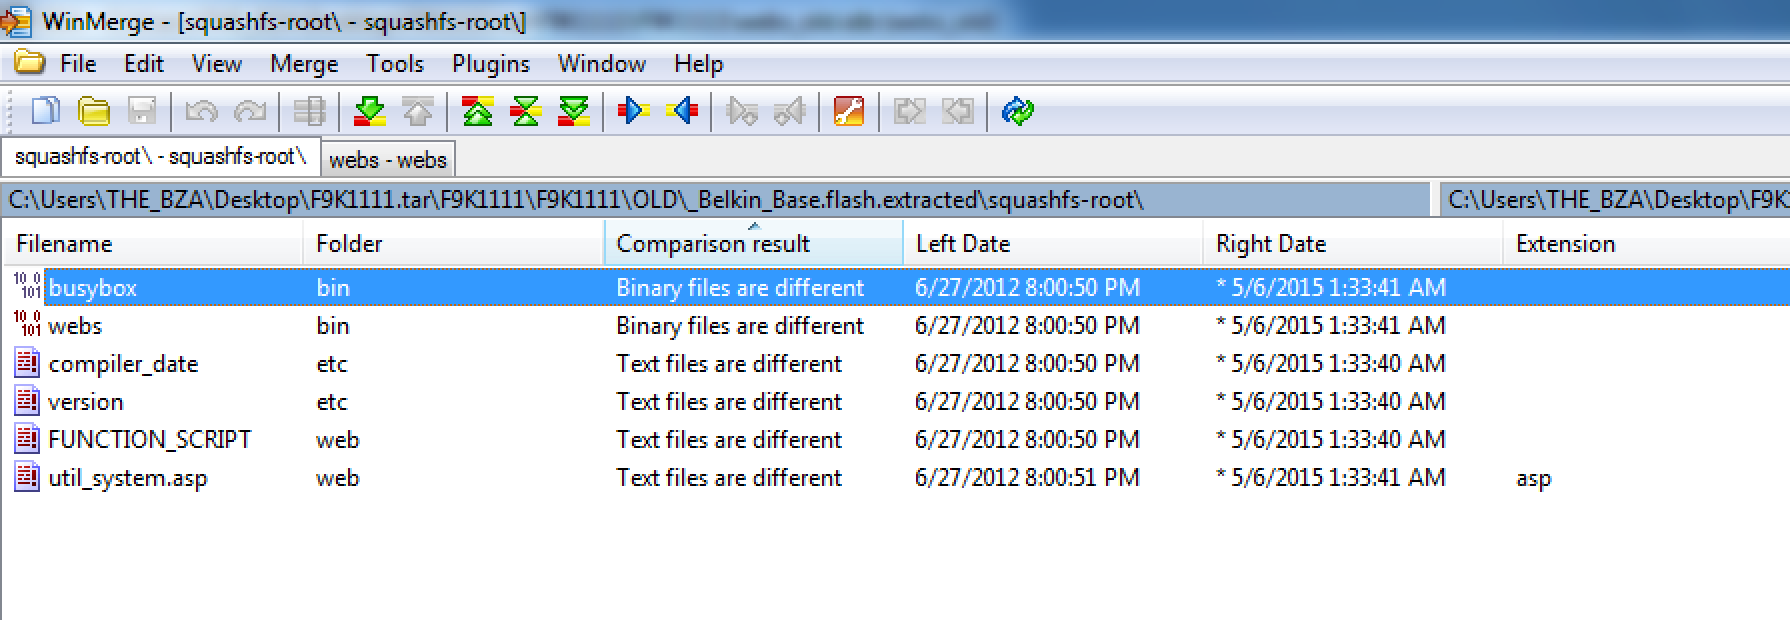Select the compiler_date file row

pyautogui.click(x=123, y=364)
